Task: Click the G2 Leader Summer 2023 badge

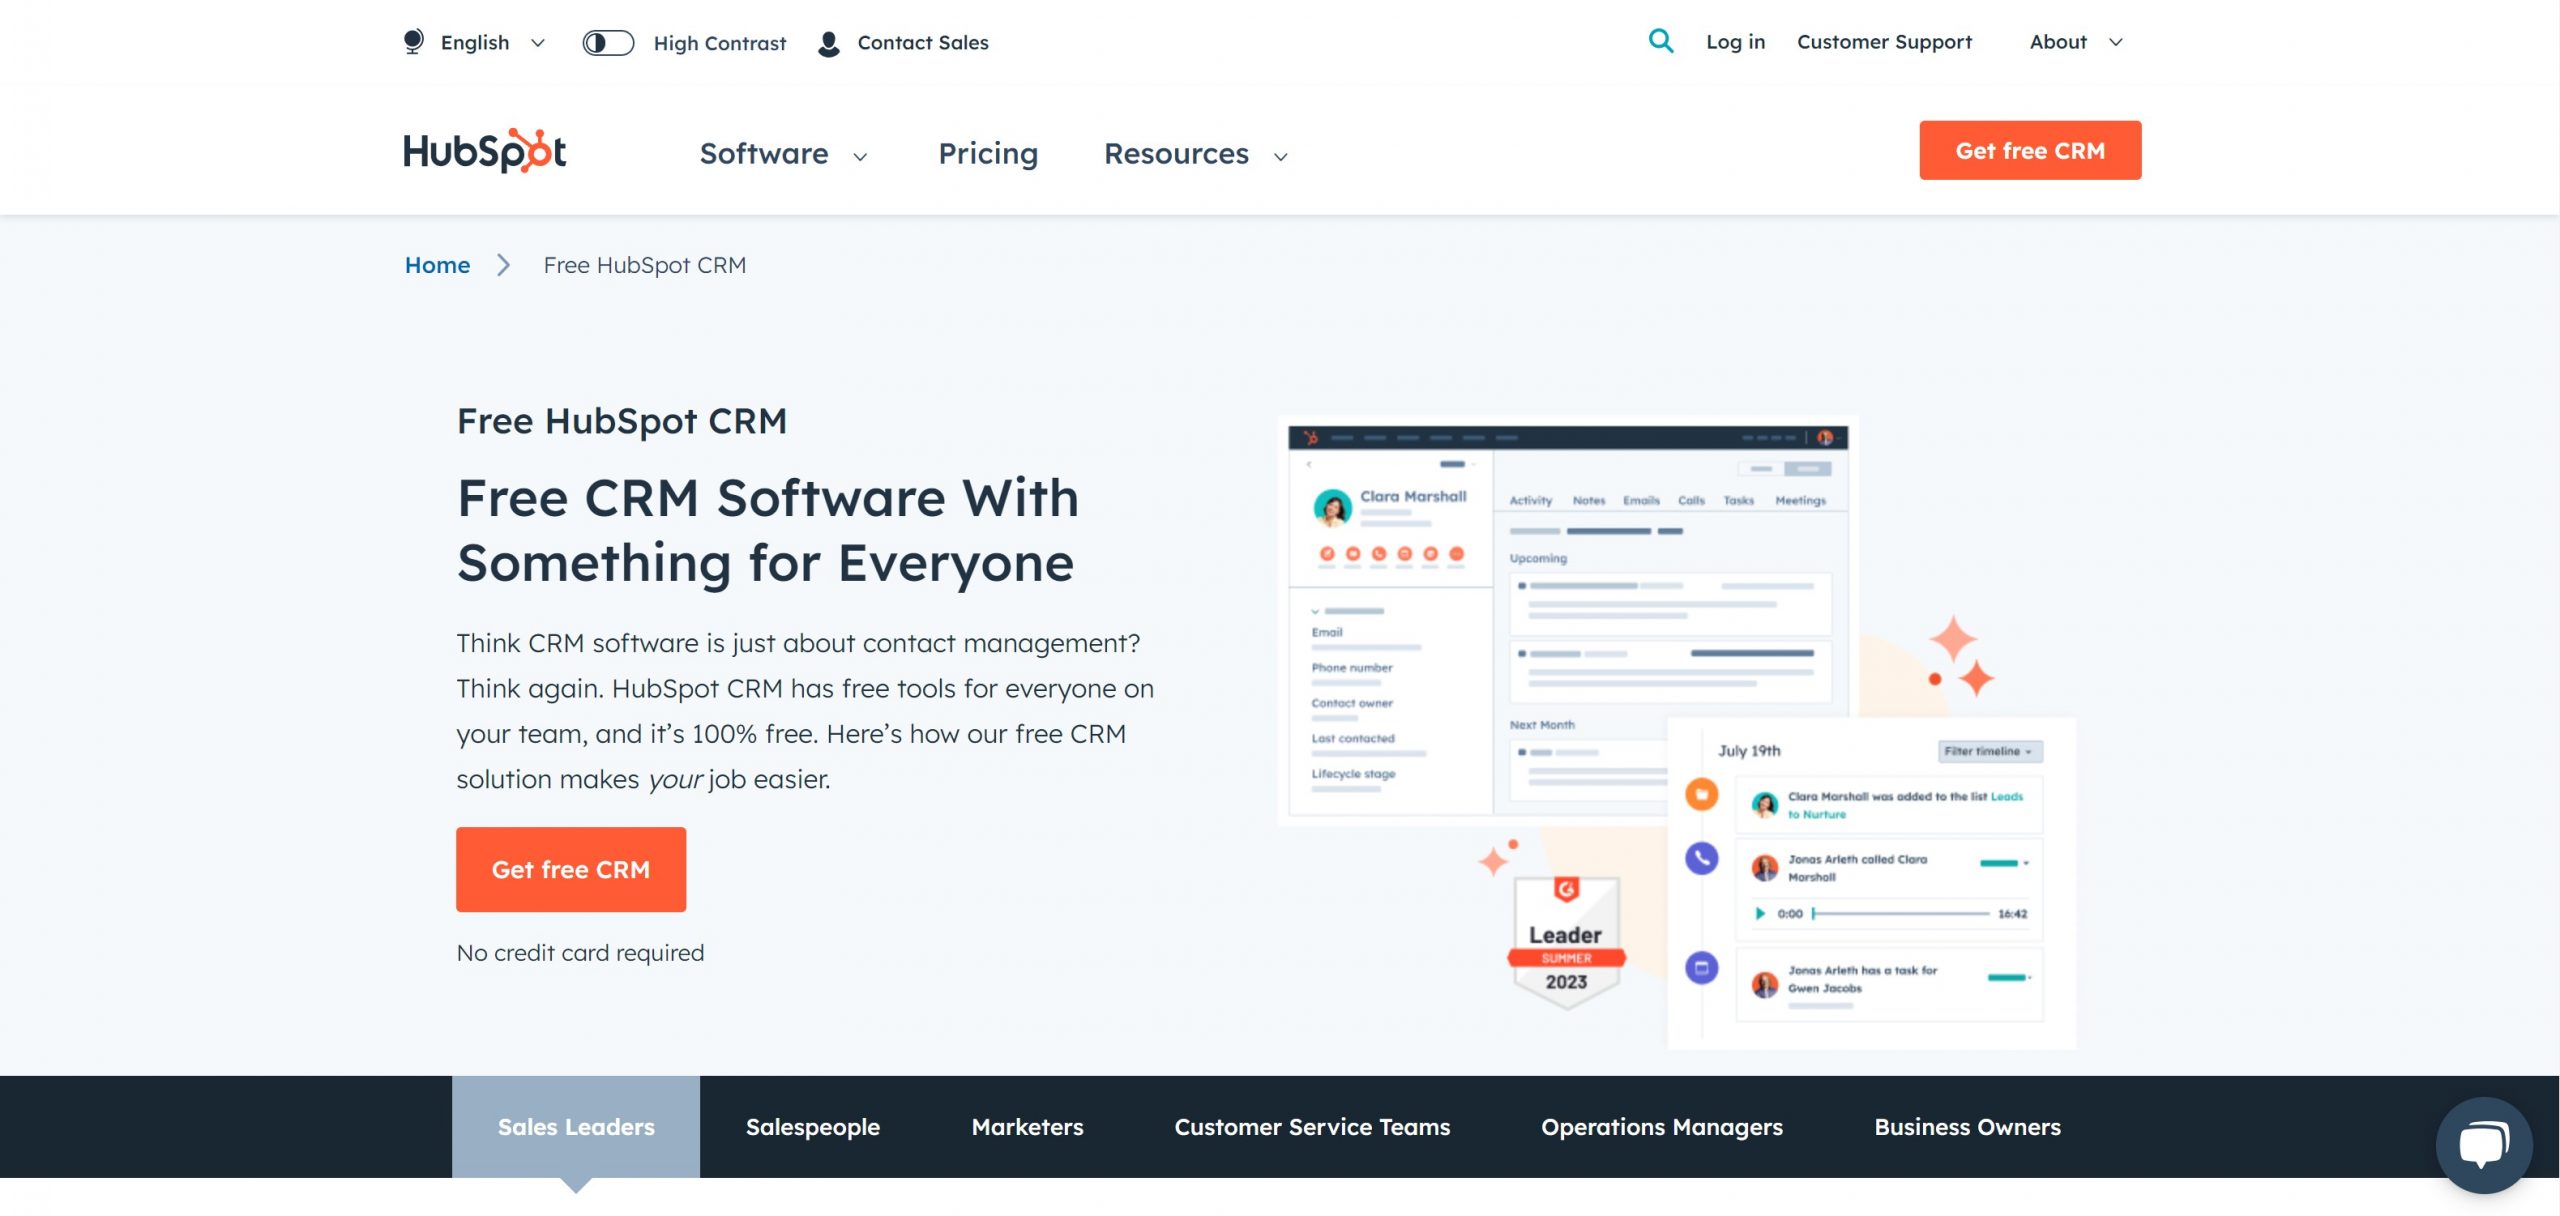Action: (1566, 942)
